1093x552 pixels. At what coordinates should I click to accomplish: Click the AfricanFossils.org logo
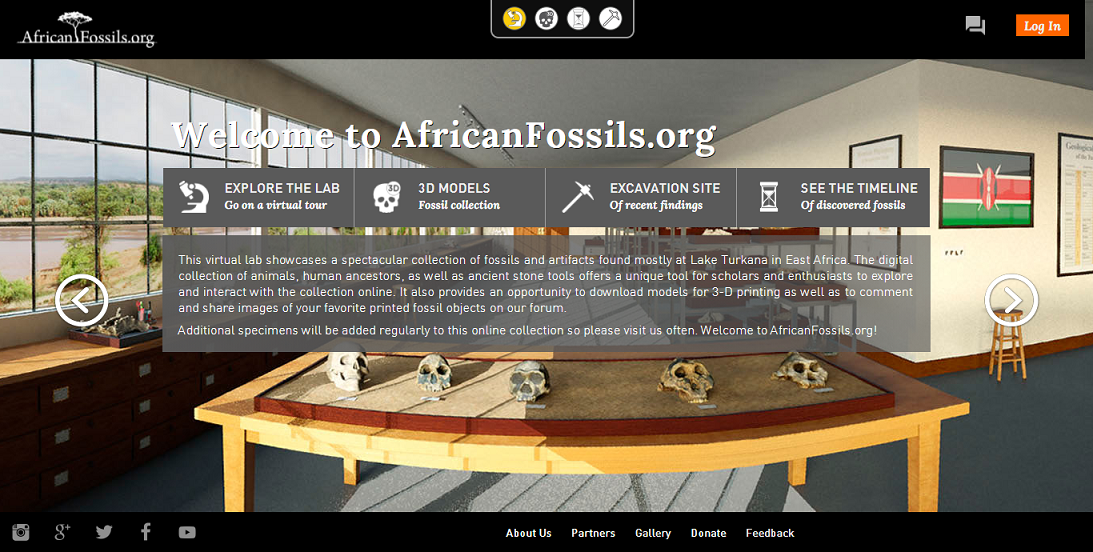[x=86, y=29]
